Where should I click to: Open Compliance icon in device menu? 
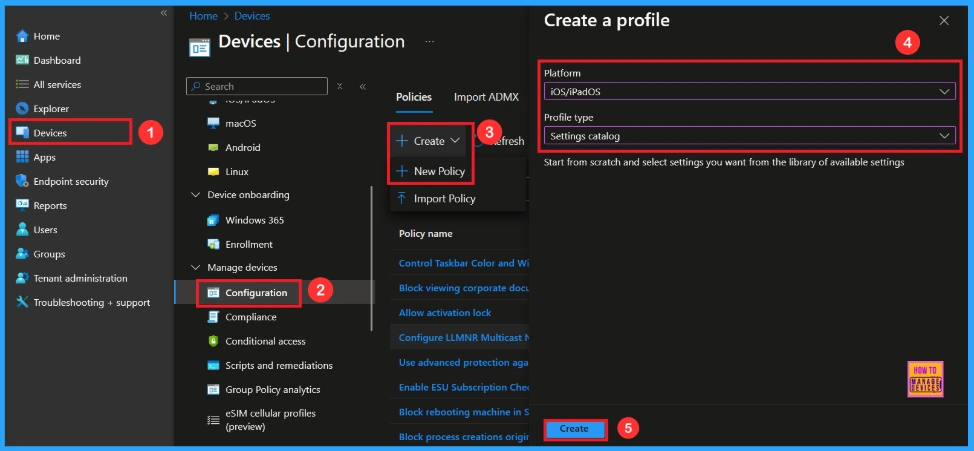(213, 317)
